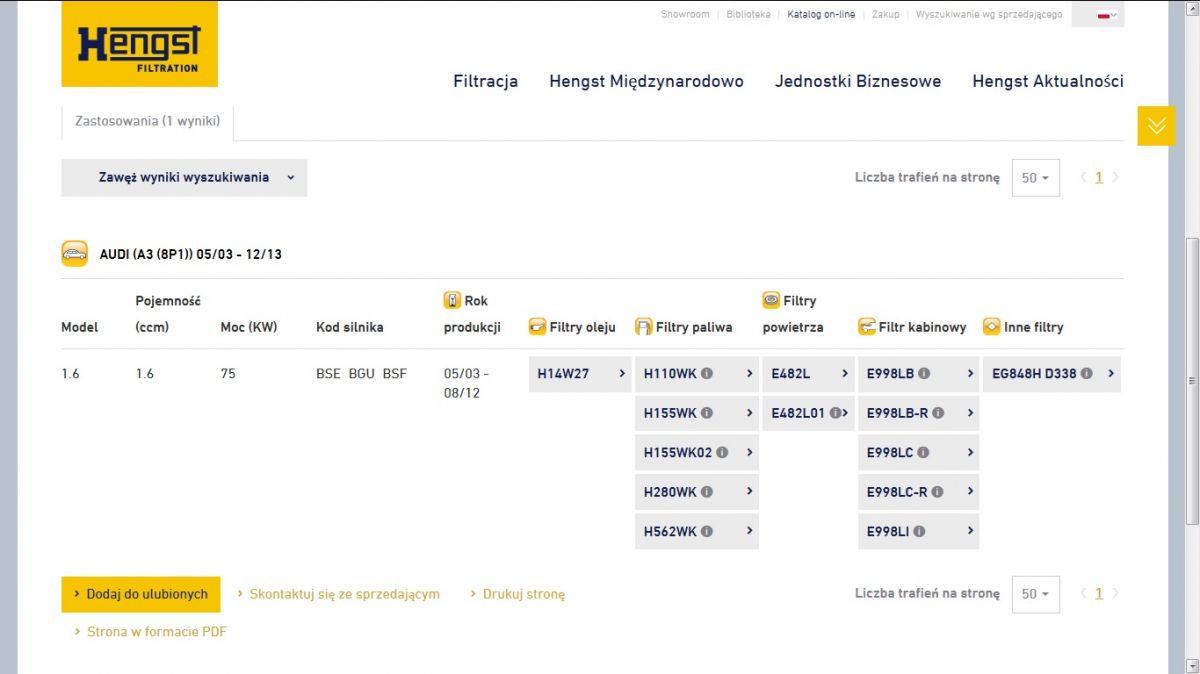Click the scrollbar down arrow
The image size is (1200, 674).
(x=1192, y=665)
